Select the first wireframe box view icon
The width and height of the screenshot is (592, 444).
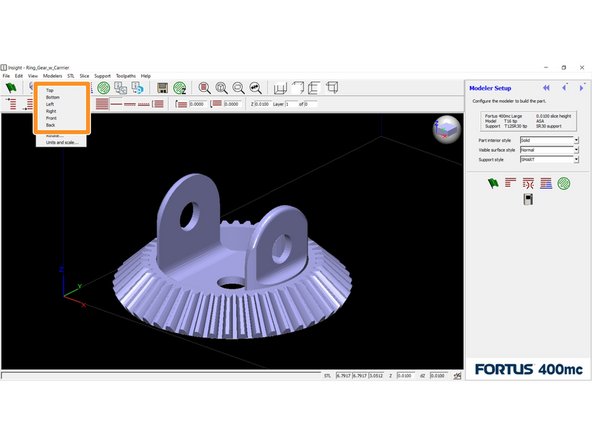click(x=280, y=88)
